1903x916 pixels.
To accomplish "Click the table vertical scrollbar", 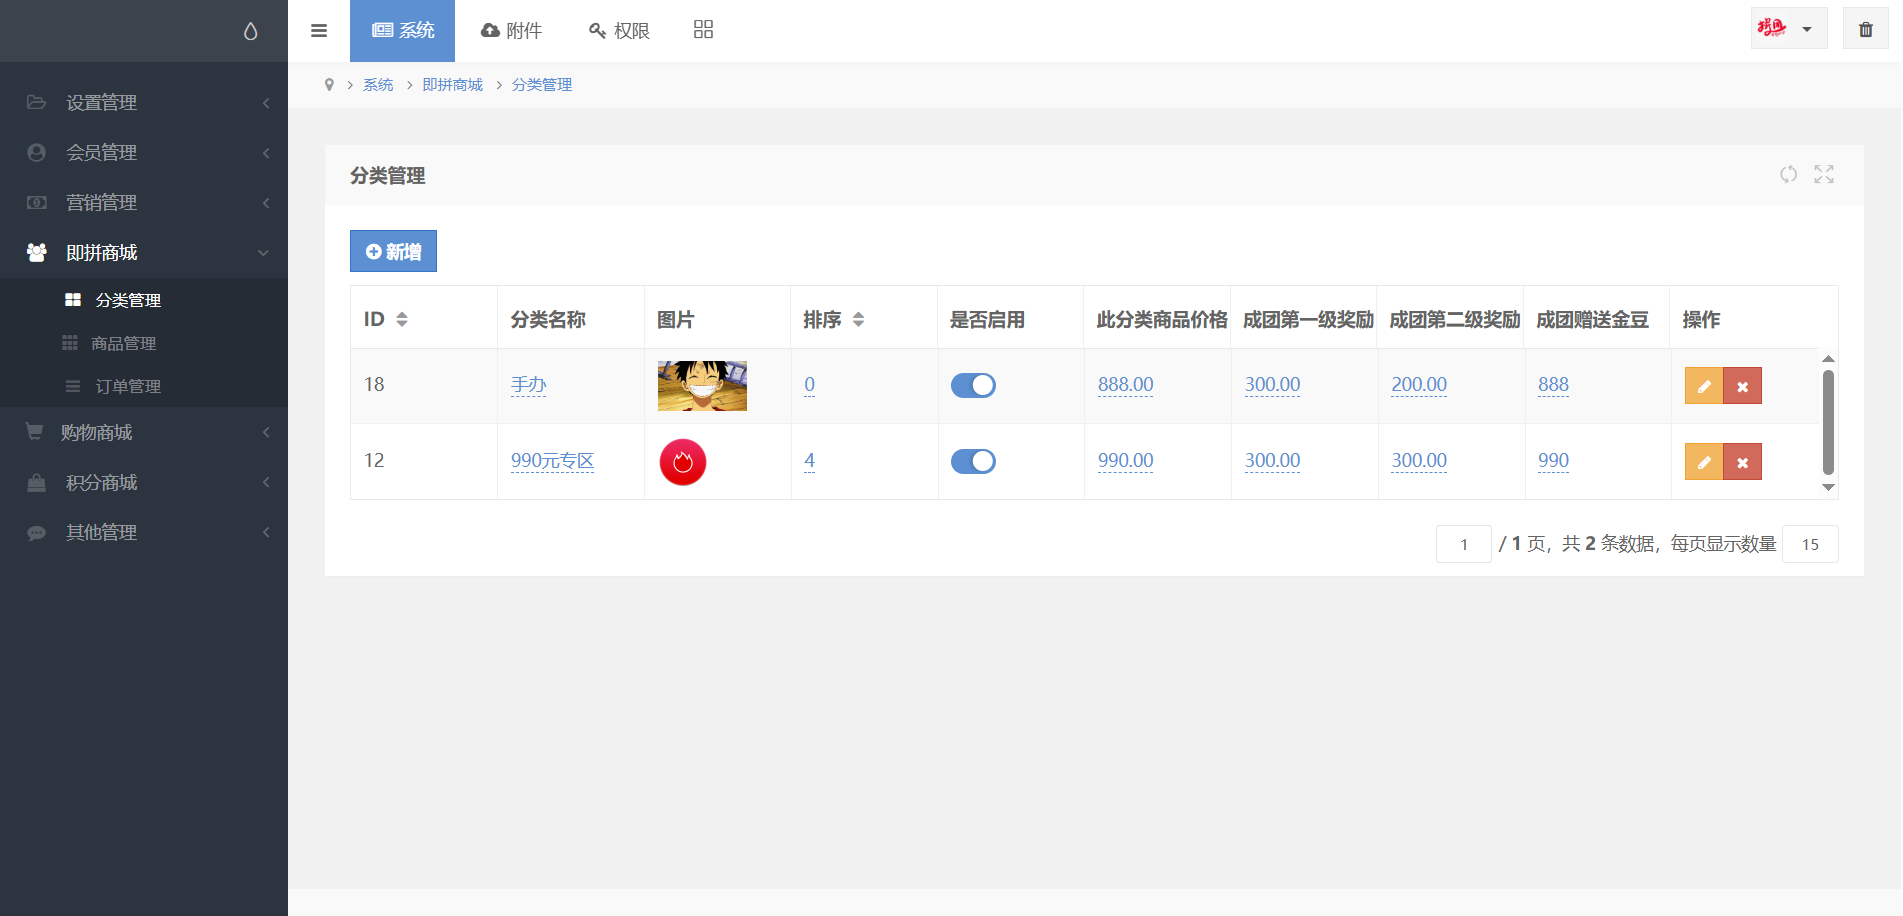I will click(x=1828, y=422).
